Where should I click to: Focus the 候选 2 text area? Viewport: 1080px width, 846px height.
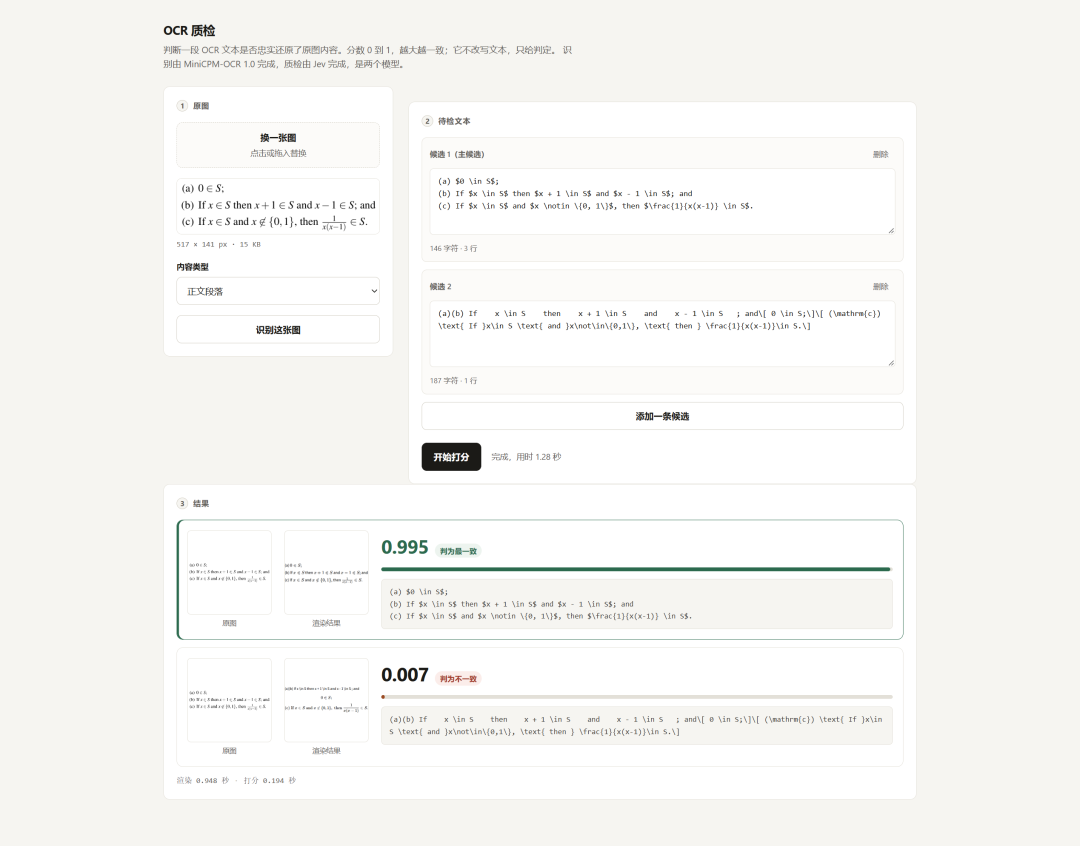click(x=662, y=333)
